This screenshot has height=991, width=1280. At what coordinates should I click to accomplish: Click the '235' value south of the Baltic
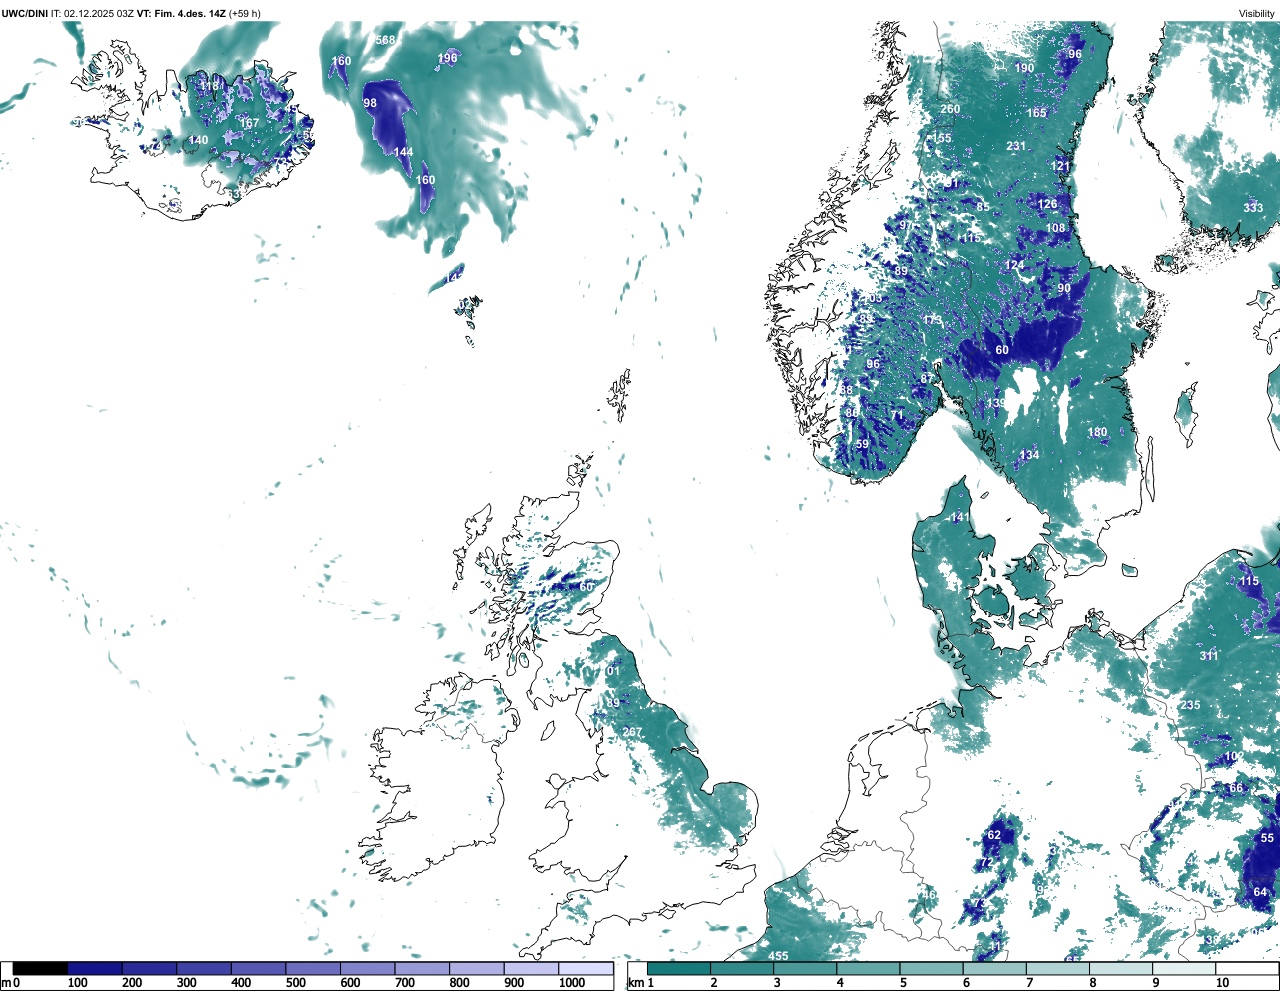pos(1190,705)
